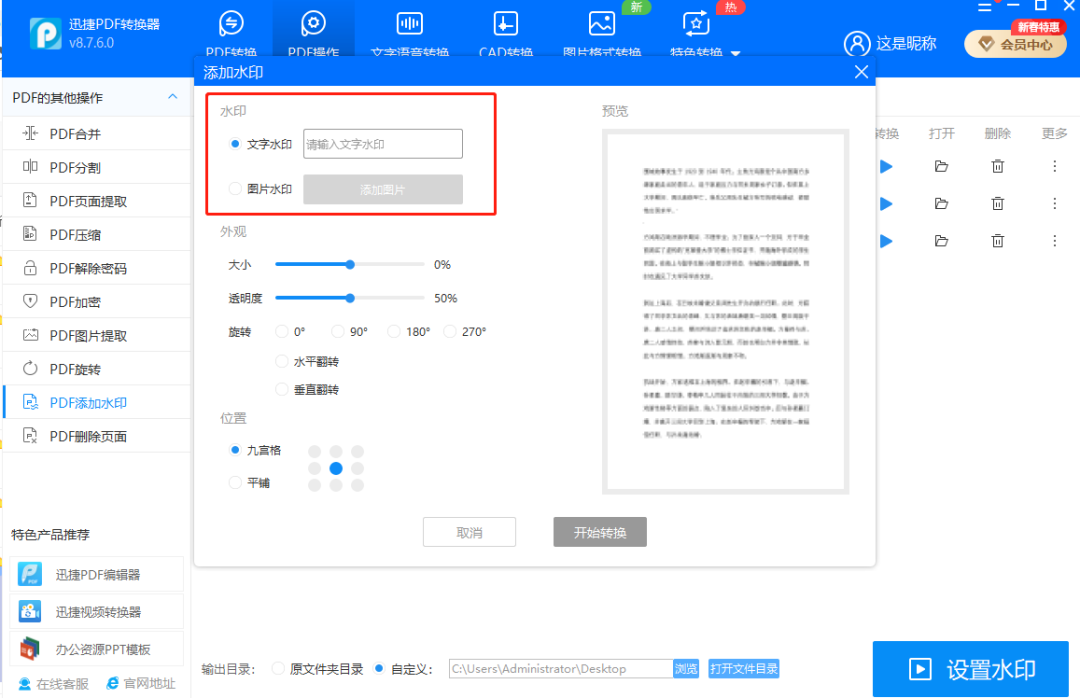The height and width of the screenshot is (698, 1080).
Task: Collapse the PDF的其他操作 section
Action: [173, 97]
